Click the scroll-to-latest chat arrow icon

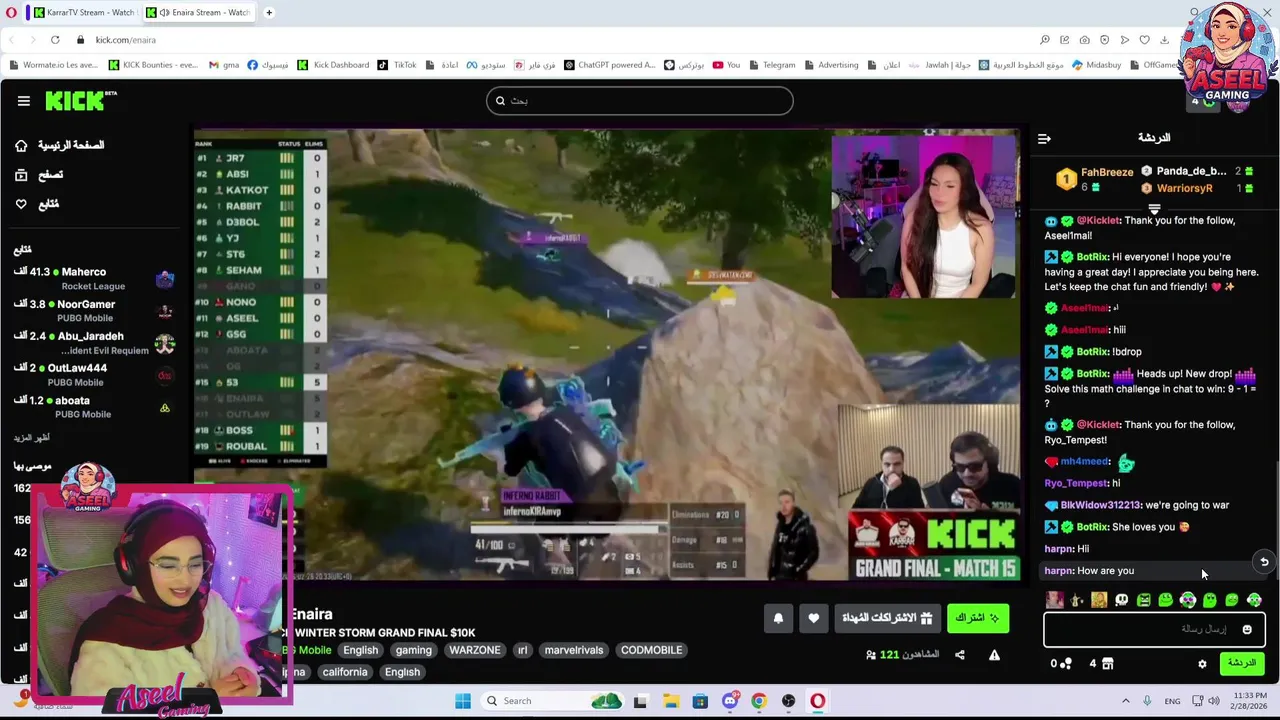tap(1264, 562)
